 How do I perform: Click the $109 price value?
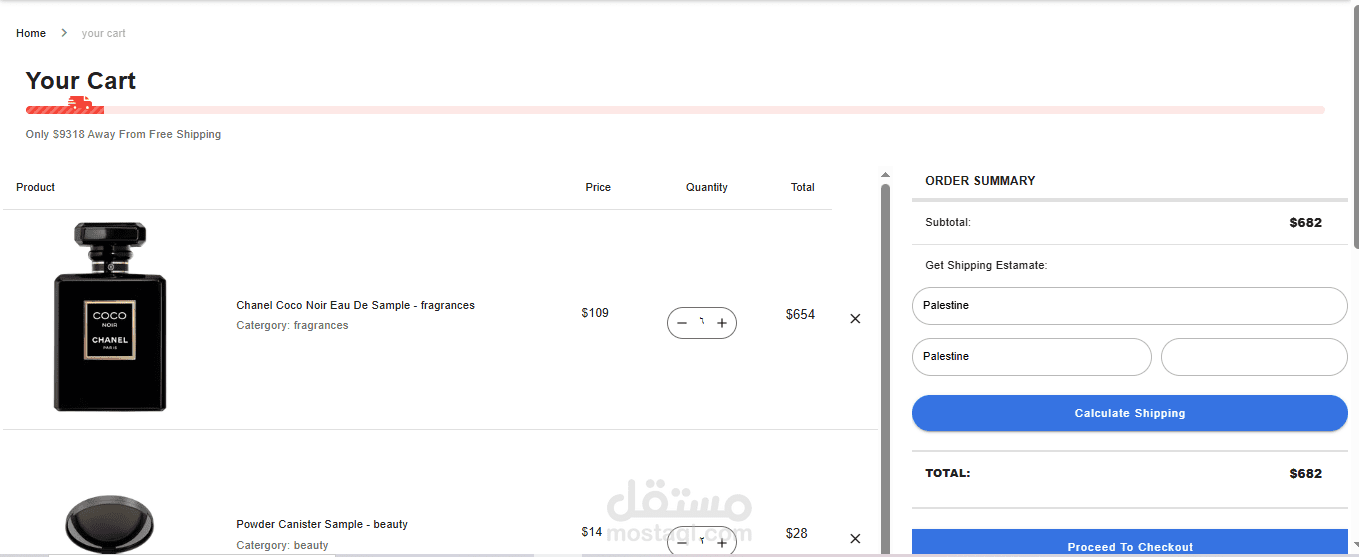[595, 313]
